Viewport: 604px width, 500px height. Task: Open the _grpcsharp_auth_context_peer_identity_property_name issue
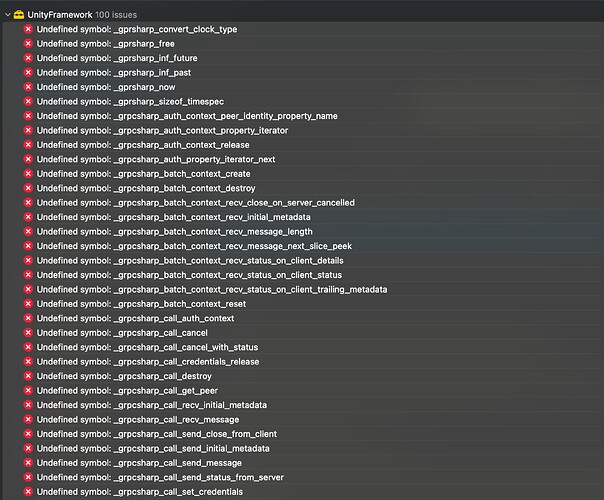(x=200, y=116)
